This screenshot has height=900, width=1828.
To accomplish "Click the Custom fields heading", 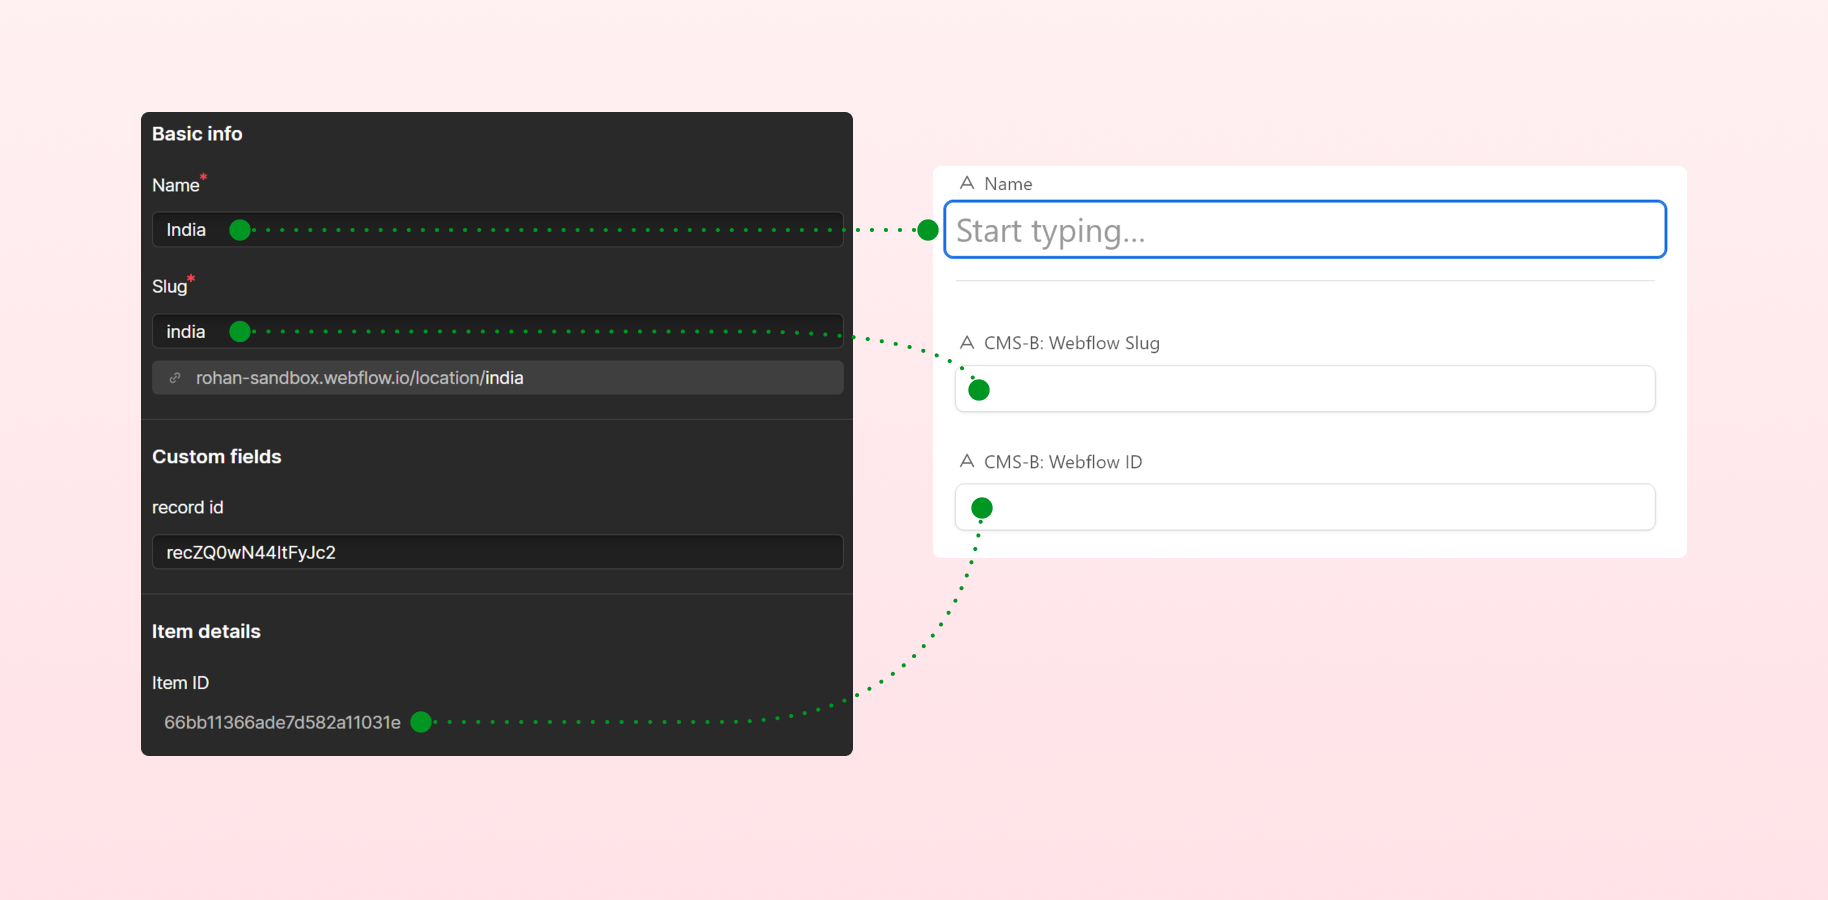I will tap(217, 457).
